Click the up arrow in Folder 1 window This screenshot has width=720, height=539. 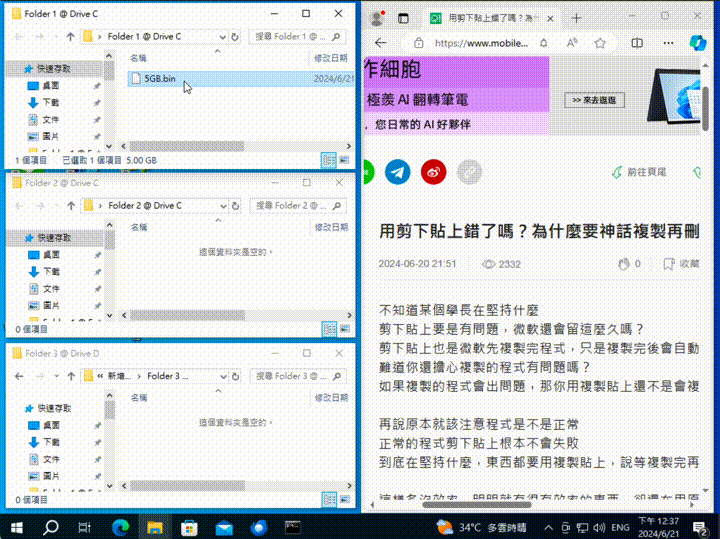click(70, 37)
